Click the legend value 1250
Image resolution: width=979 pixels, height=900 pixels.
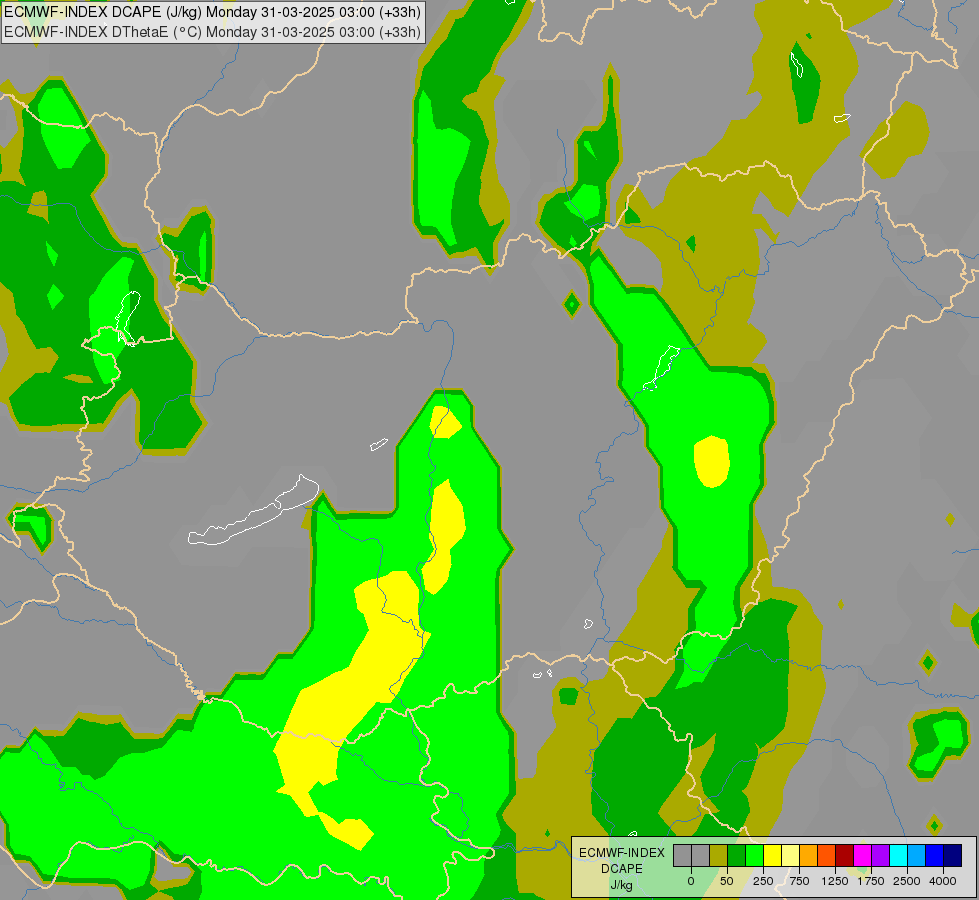835,881
